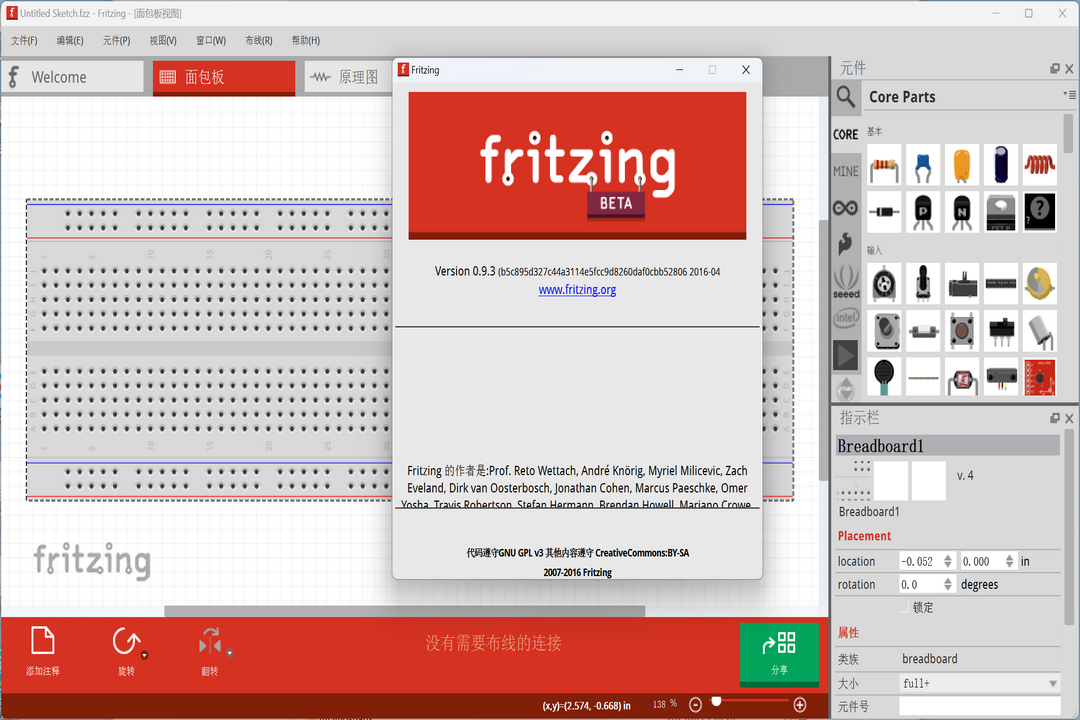Select the resistor part in core parts
The height and width of the screenshot is (720, 1080).
[884, 165]
